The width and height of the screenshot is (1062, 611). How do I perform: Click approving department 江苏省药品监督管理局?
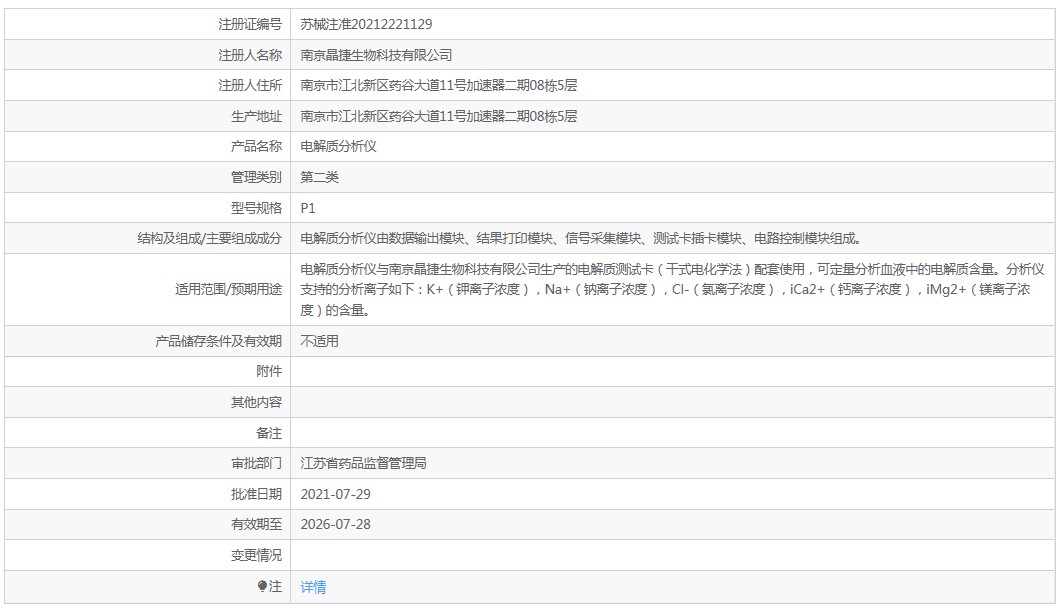point(364,464)
